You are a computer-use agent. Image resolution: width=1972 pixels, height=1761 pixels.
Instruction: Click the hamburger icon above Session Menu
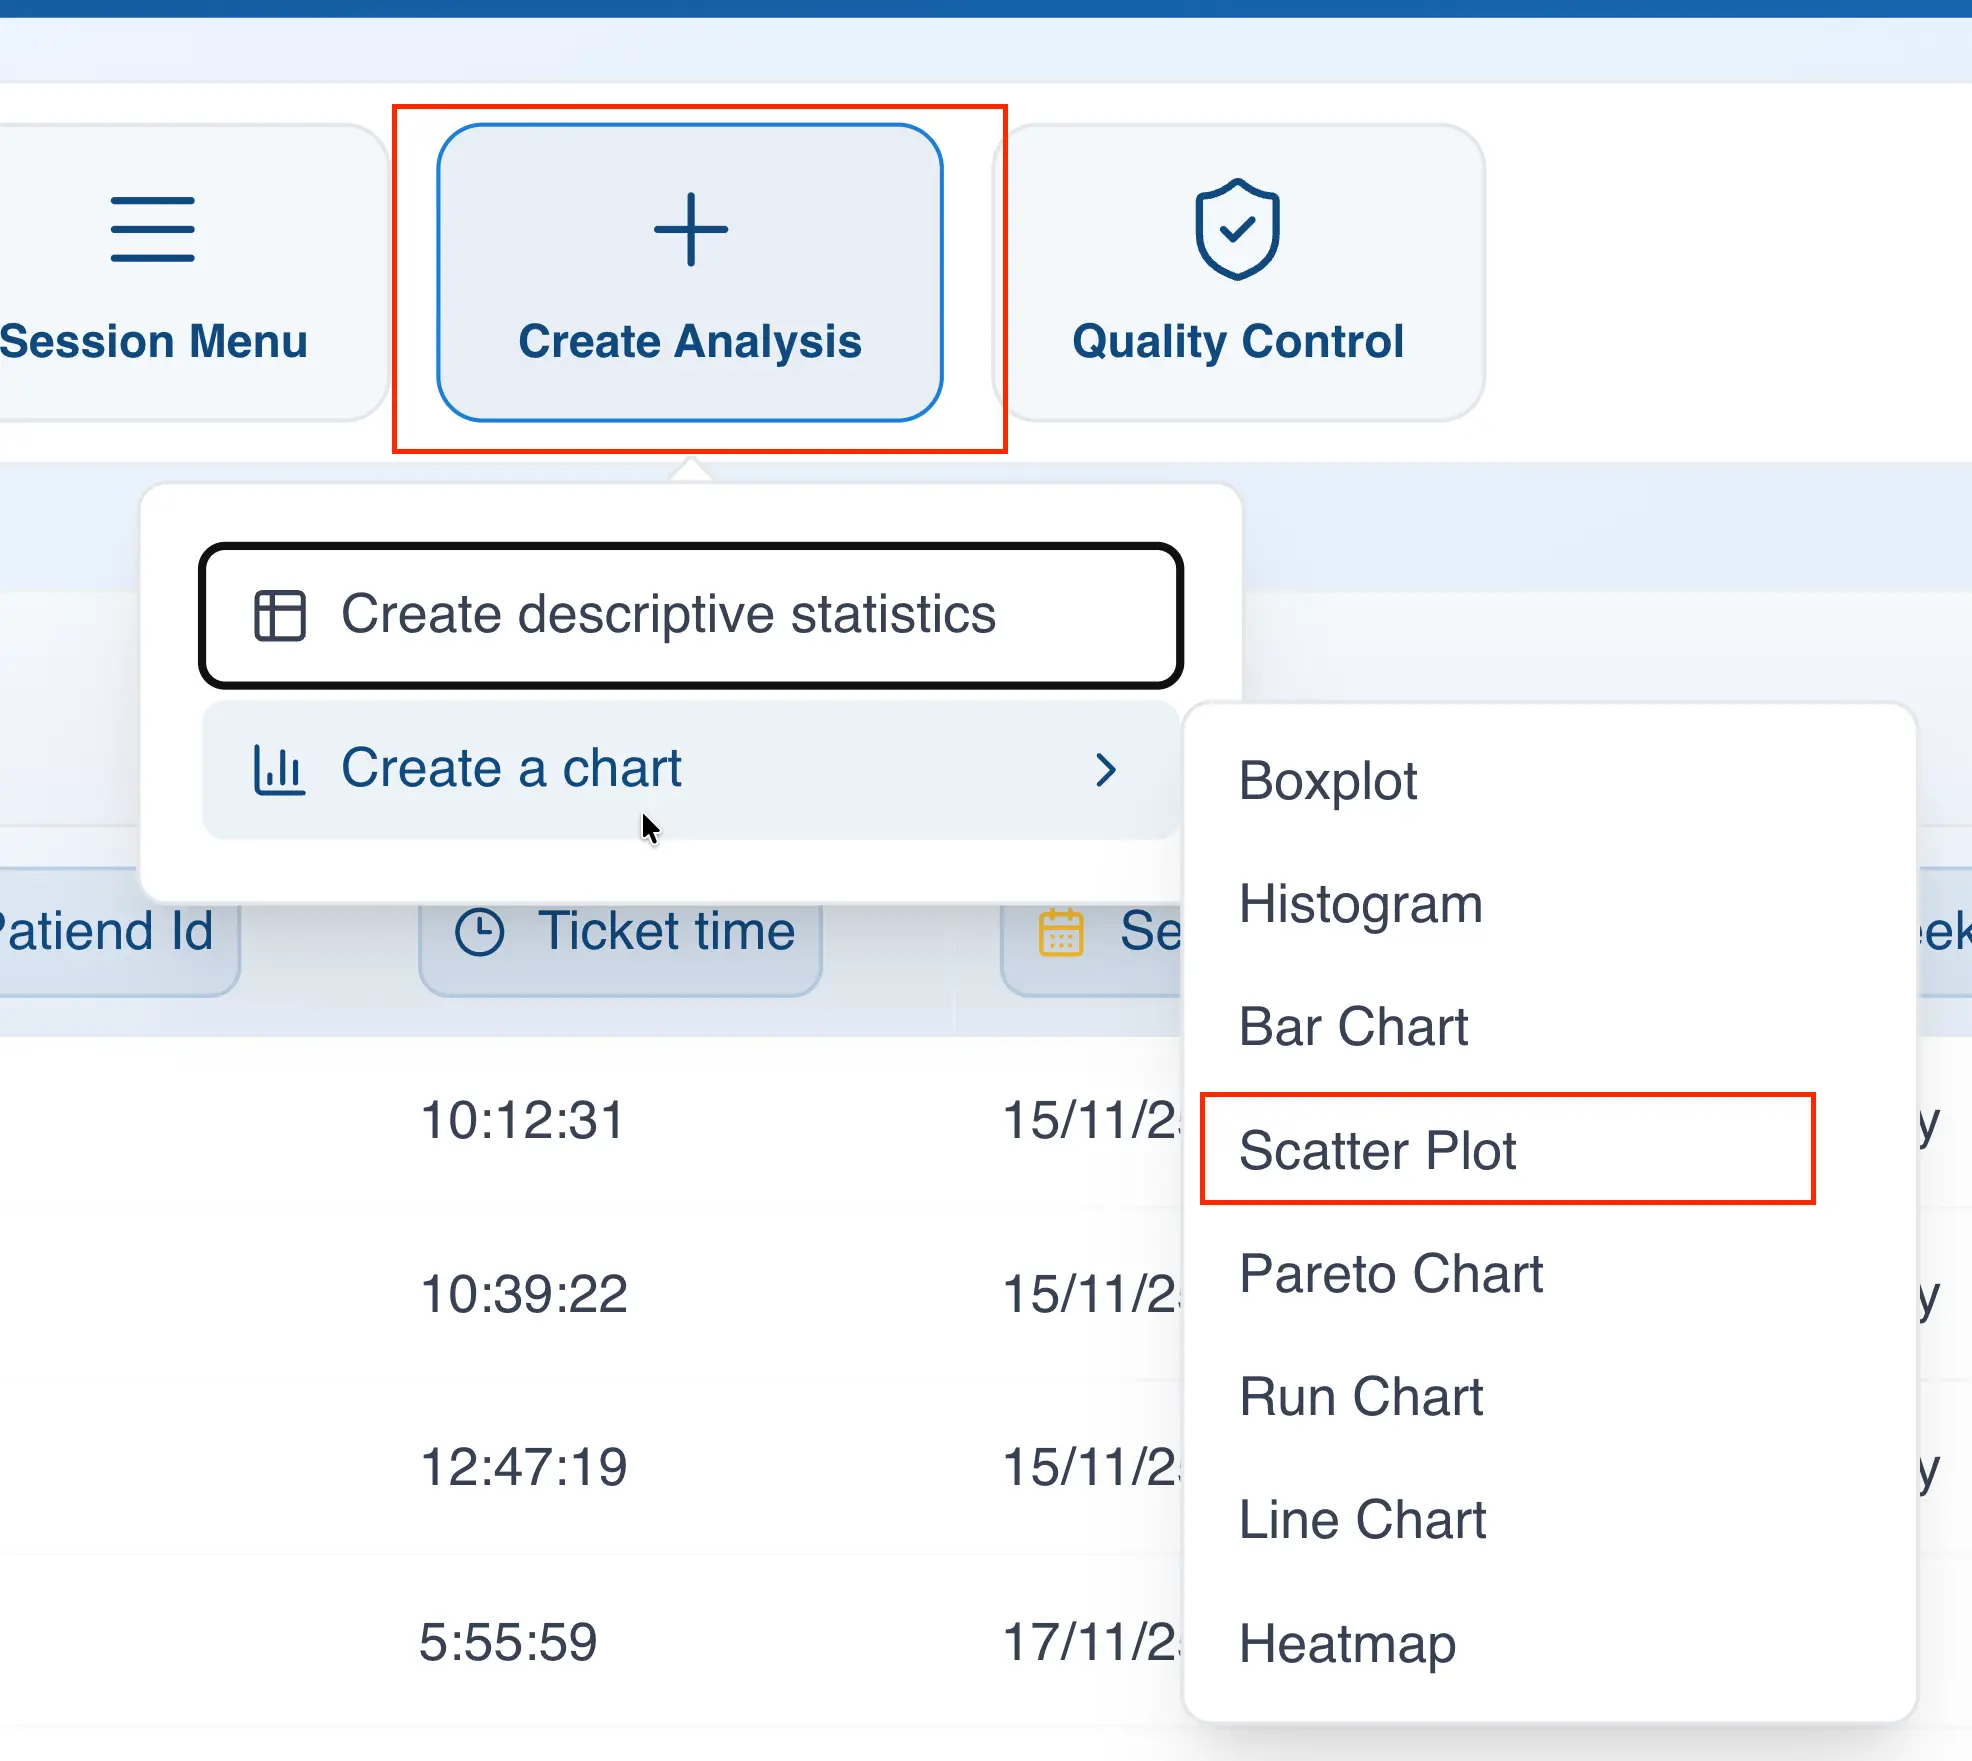pos(153,228)
